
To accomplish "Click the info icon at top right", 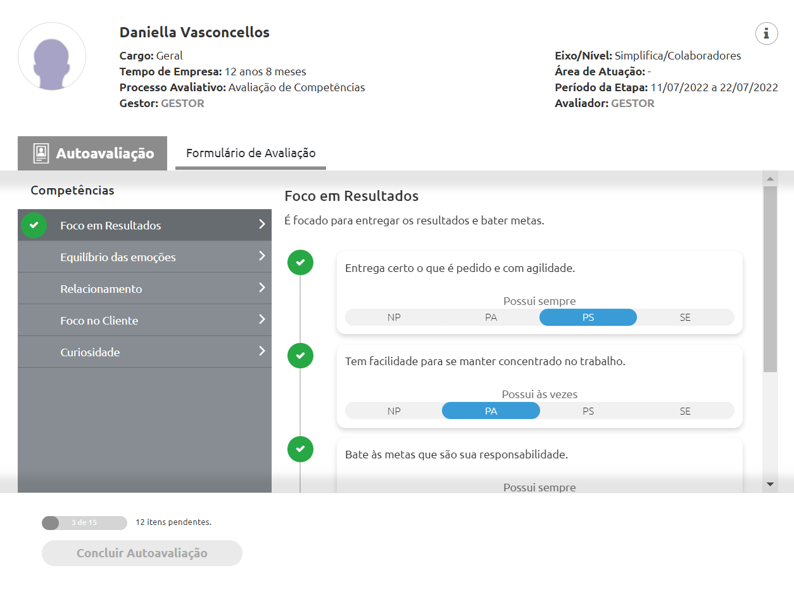I will click(766, 33).
